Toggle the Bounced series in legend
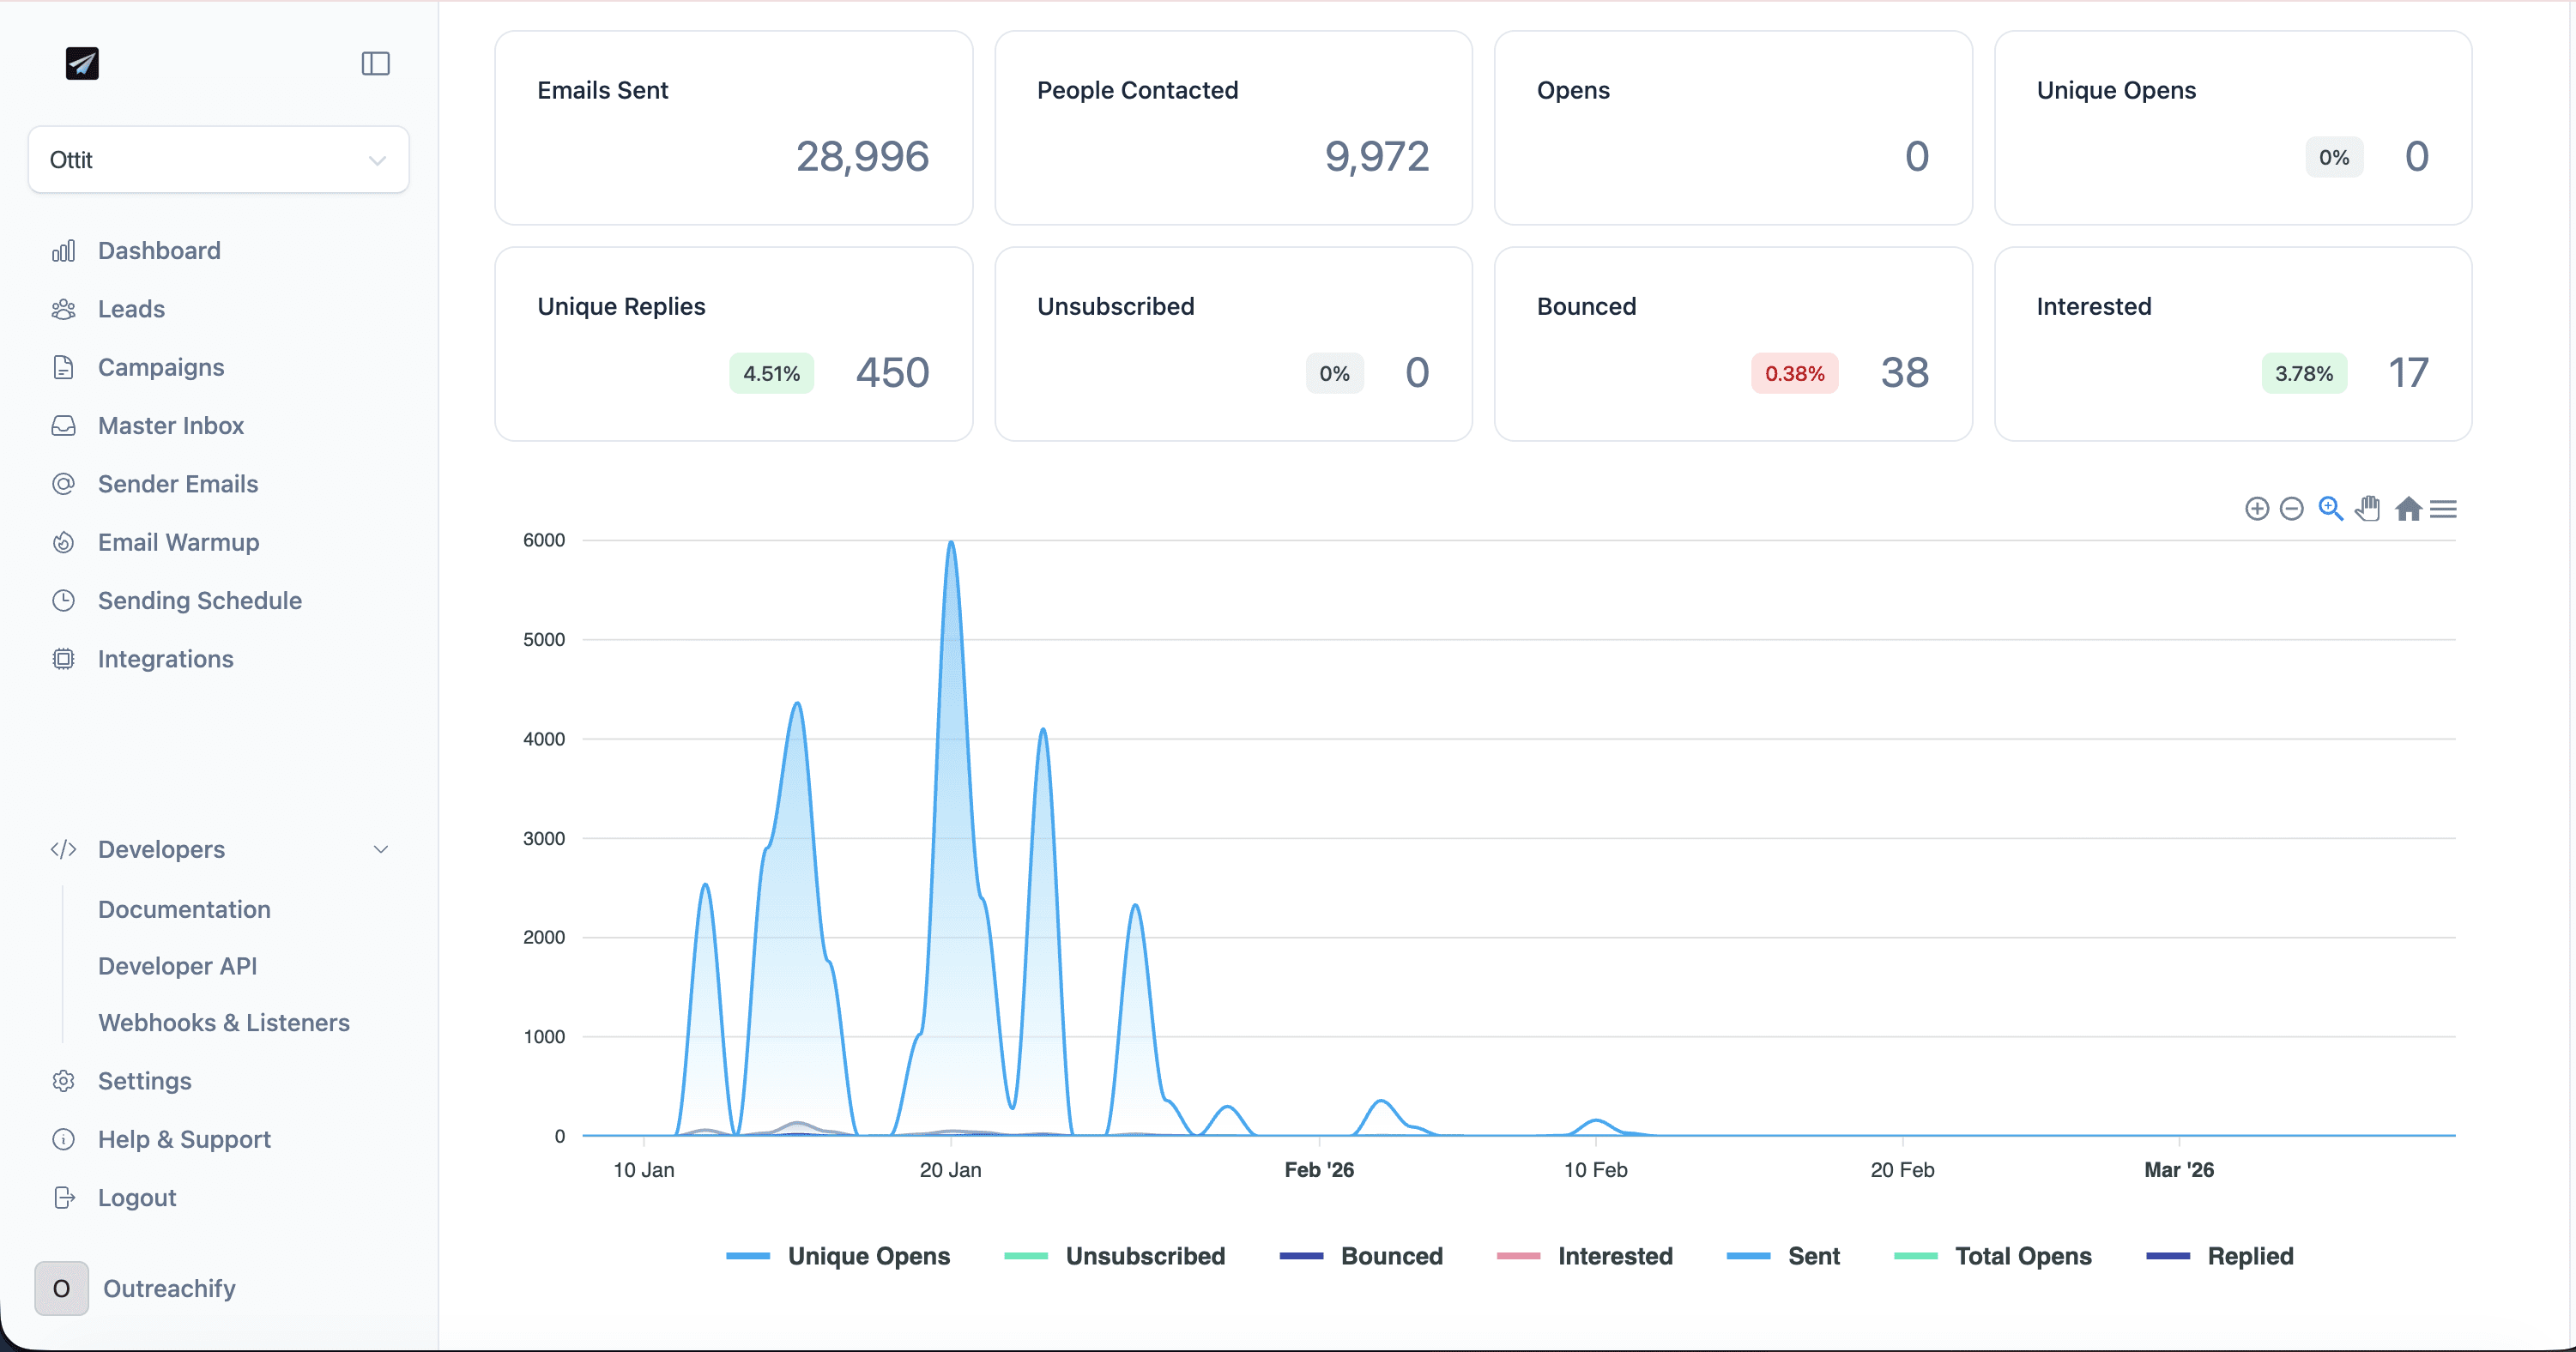 1391,1256
